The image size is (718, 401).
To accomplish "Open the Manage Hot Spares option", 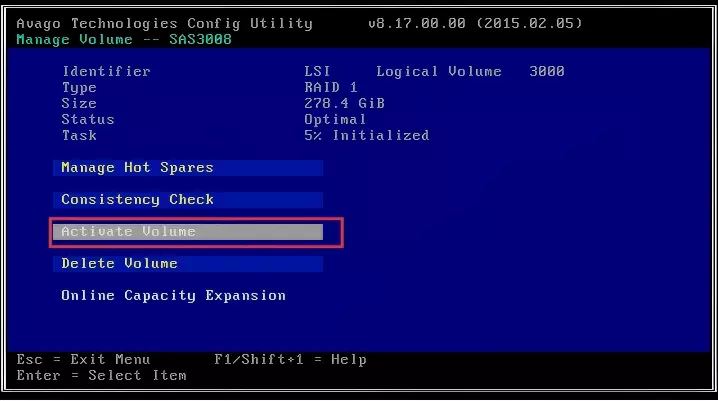I will pyautogui.click(x=137, y=168).
